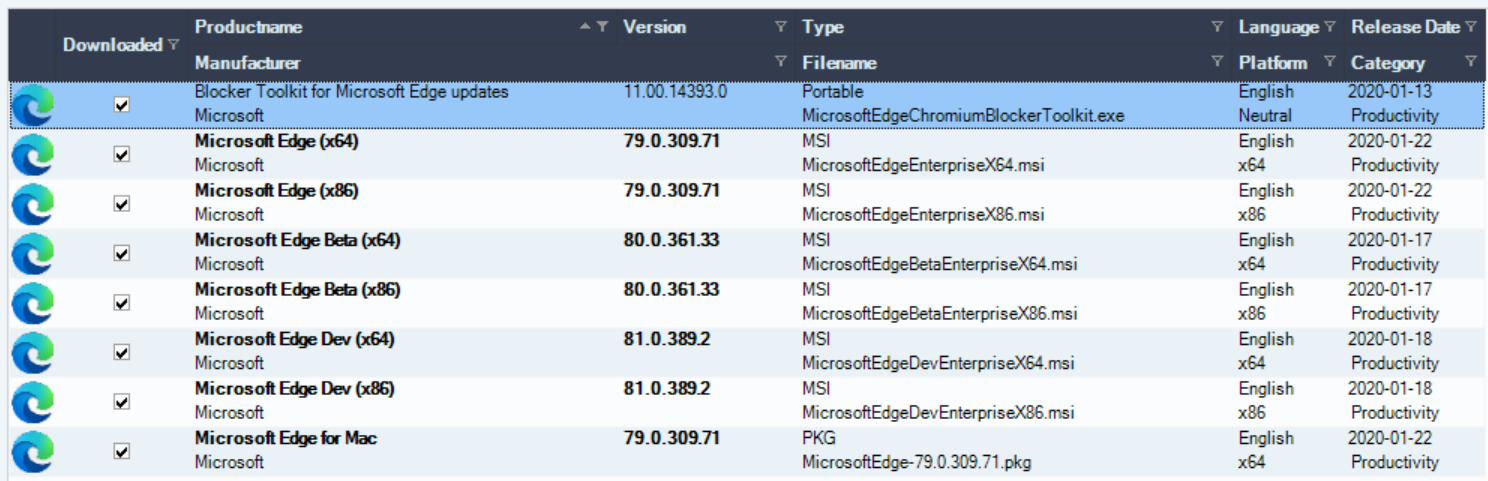Select 'Blocker Toolkit for Microsoft Edge updates' product name
Image resolution: width=1488 pixels, height=481 pixels.
click(x=352, y=92)
